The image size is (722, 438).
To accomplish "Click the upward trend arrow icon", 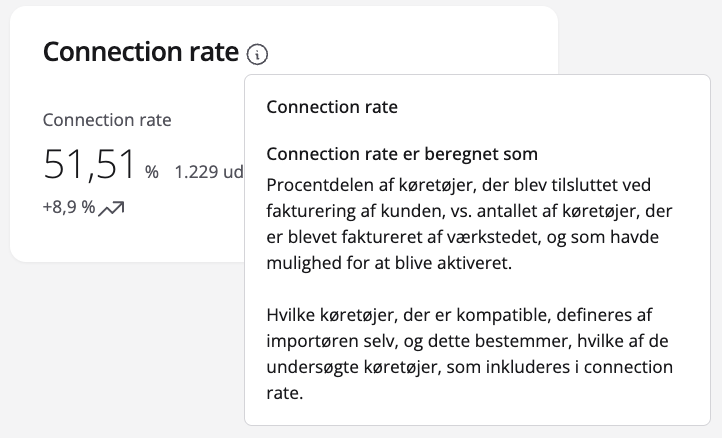I will pyautogui.click(x=112, y=208).
